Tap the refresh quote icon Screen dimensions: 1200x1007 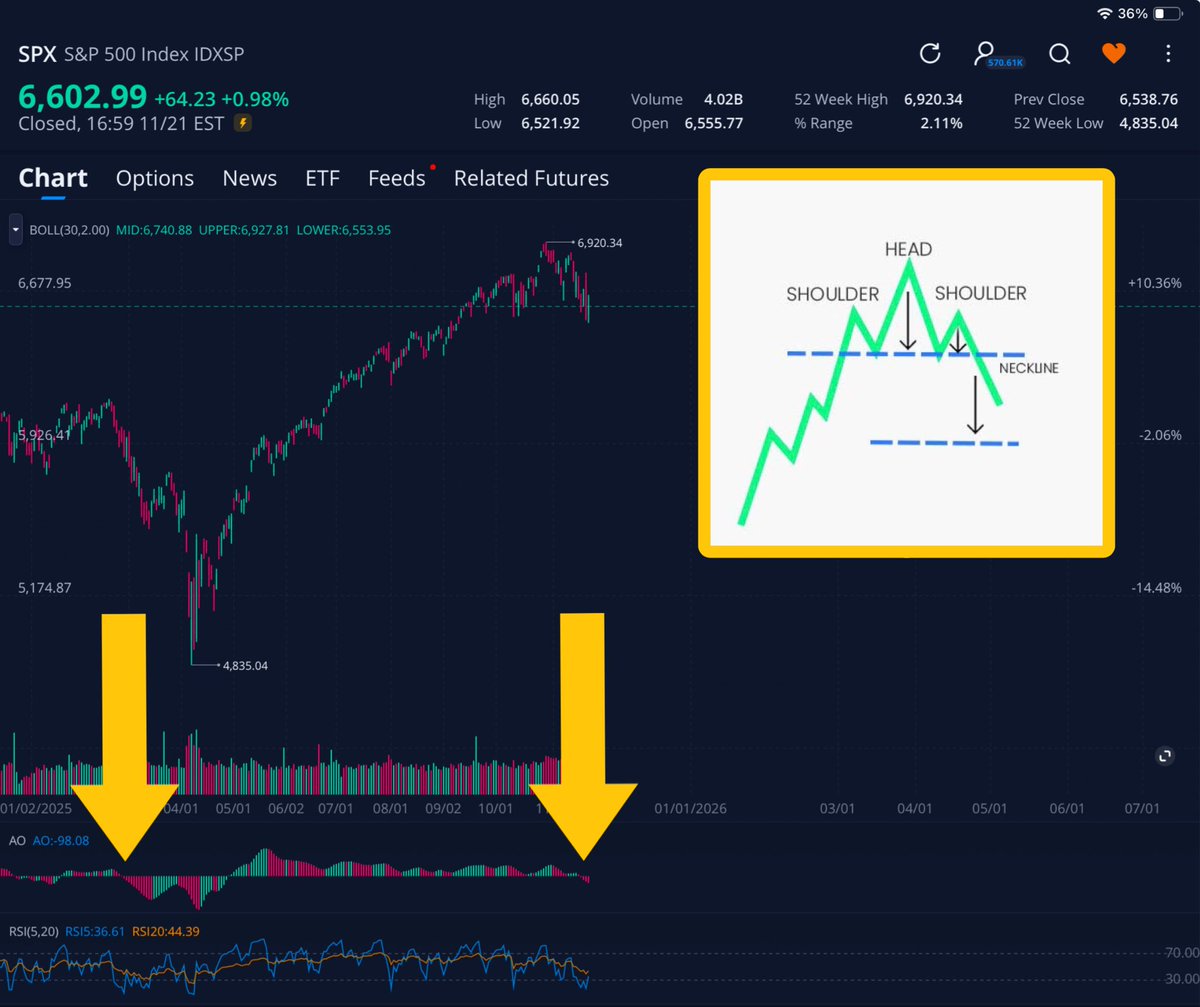[930, 53]
